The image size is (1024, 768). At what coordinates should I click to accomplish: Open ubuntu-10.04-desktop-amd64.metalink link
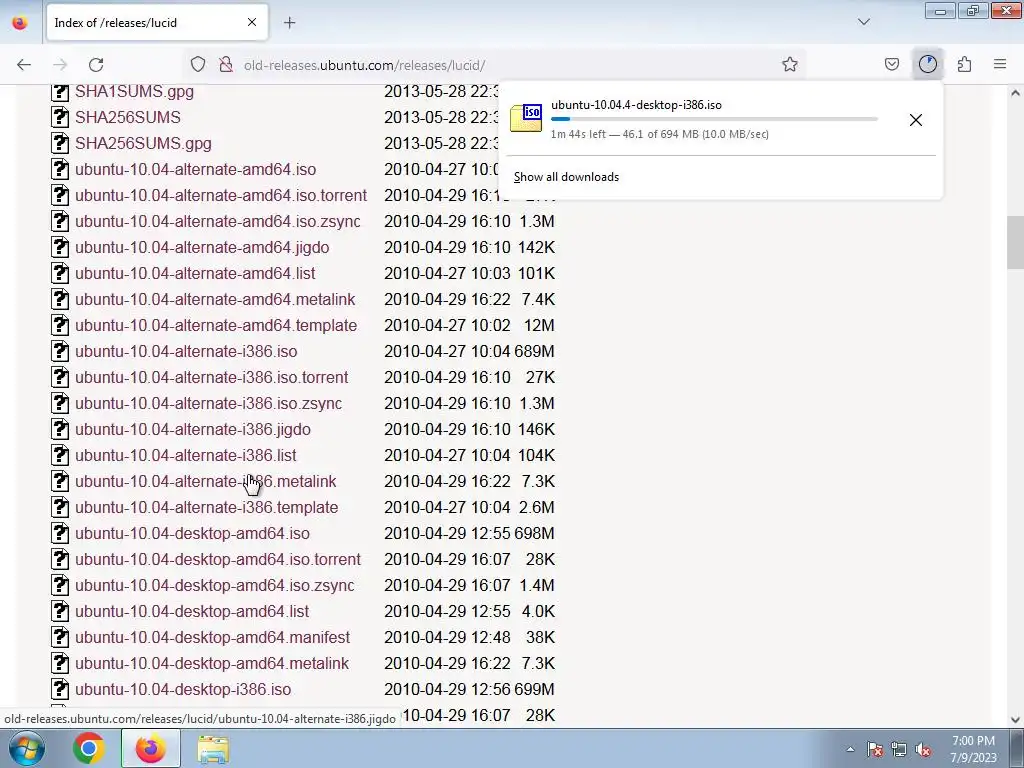coord(212,664)
